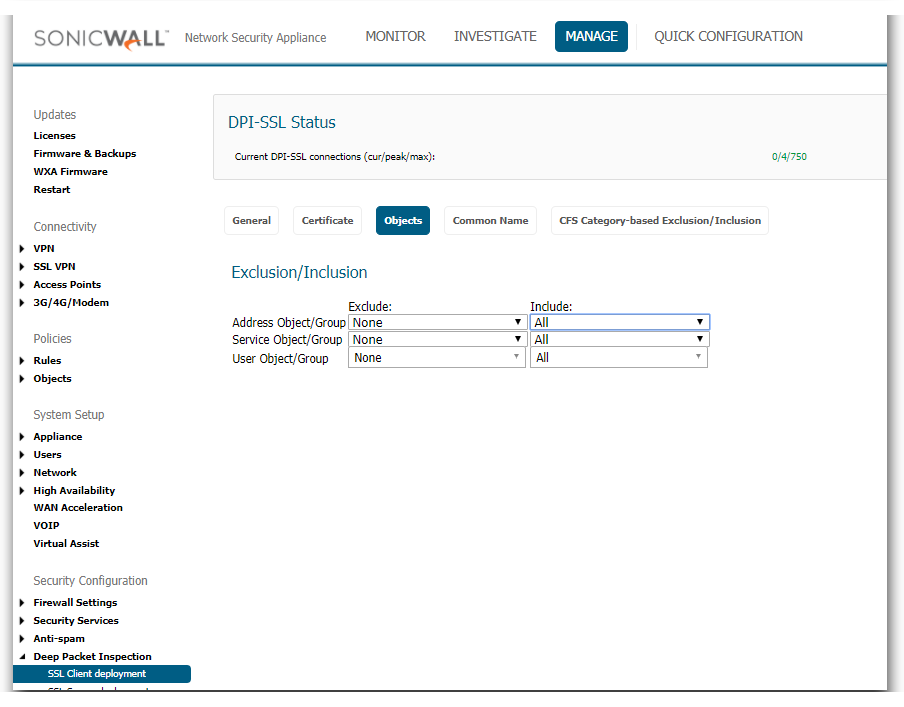Collapse the Deep Packet Inspection arrow
The height and width of the screenshot is (707, 904).
pos(22,656)
